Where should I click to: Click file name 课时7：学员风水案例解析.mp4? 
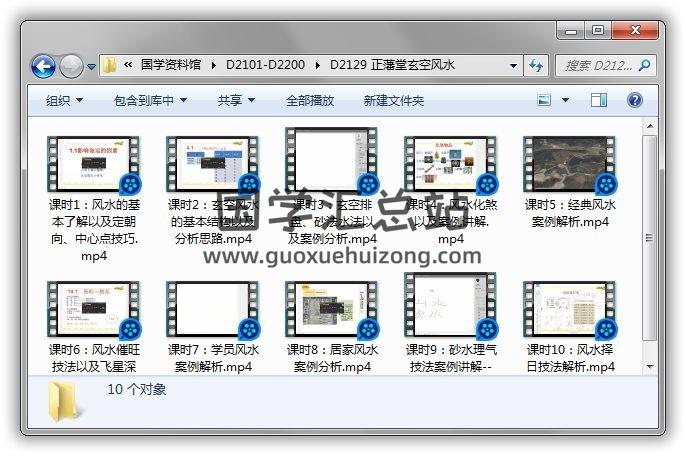213,358
